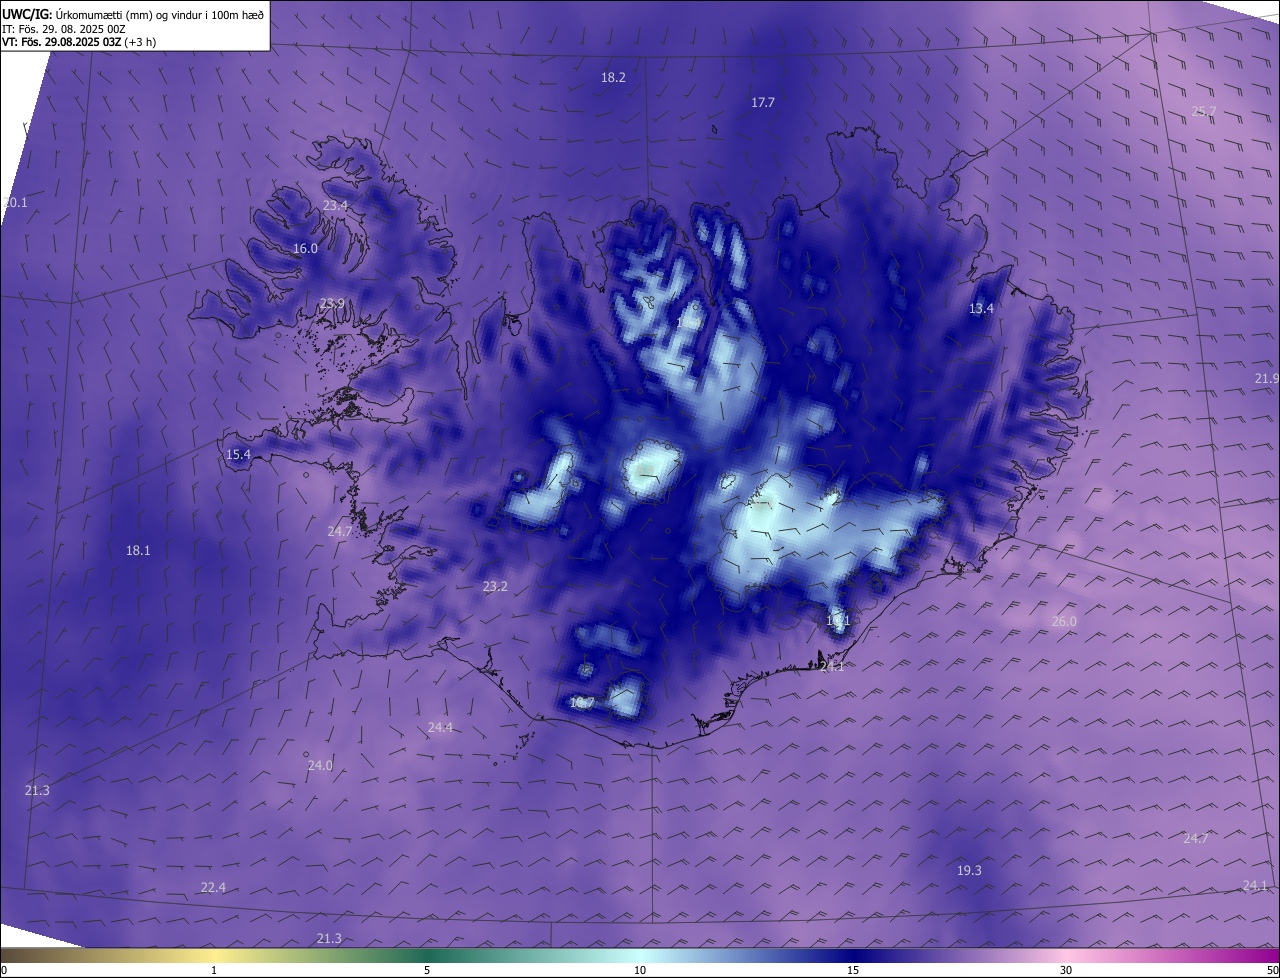
Task: Click the 10 tick on the color scale
Action: tap(640, 970)
